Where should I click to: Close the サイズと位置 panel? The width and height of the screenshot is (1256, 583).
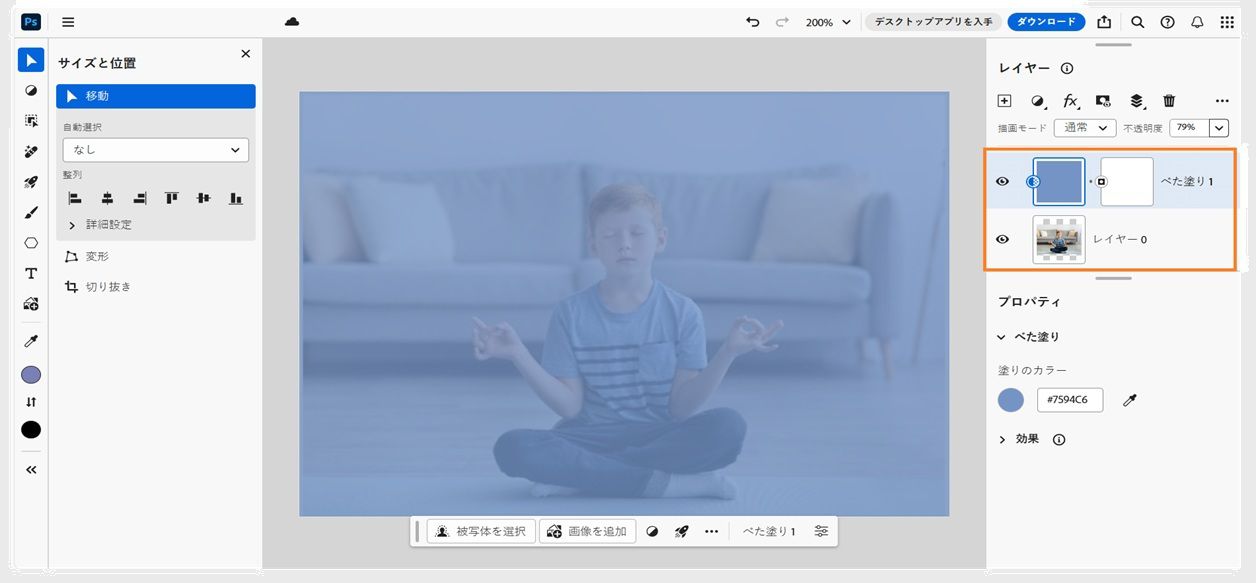pos(246,54)
